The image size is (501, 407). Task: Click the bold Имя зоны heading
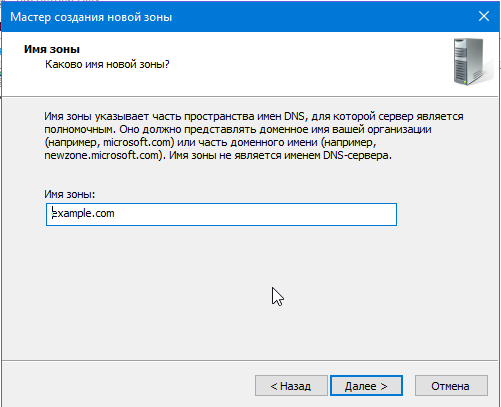point(52,49)
